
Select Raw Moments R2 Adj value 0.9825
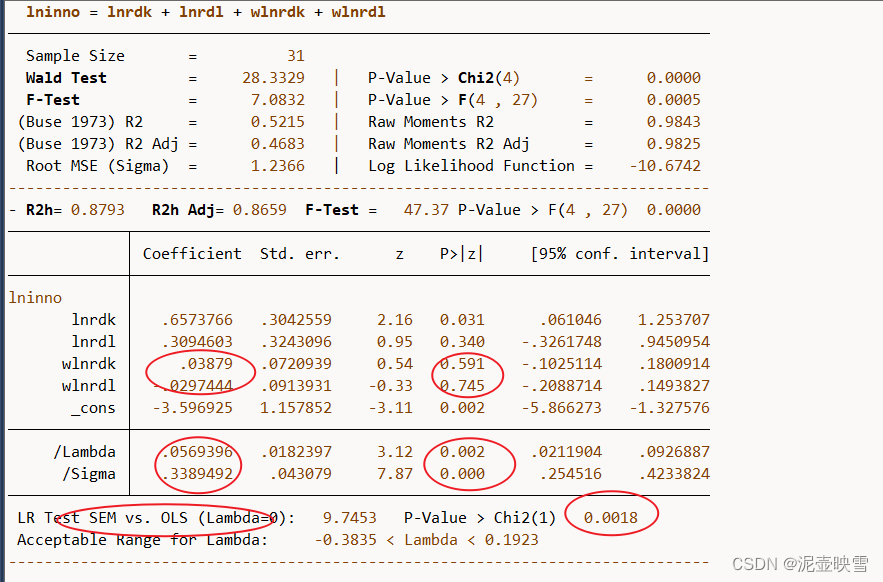(x=674, y=144)
